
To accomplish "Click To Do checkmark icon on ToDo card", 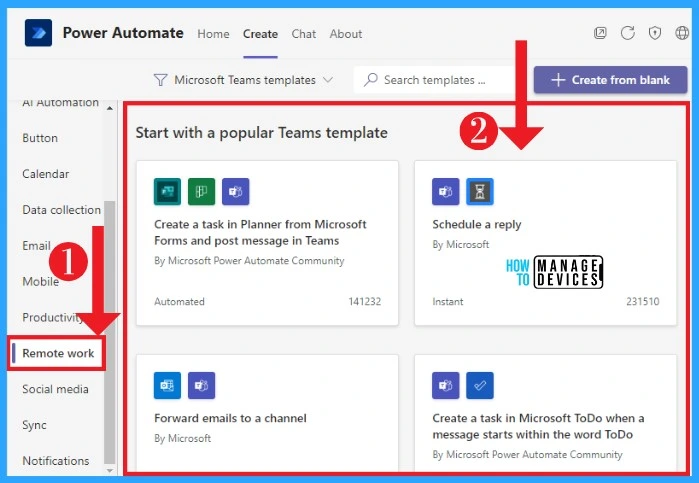I will (x=480, y=385).
